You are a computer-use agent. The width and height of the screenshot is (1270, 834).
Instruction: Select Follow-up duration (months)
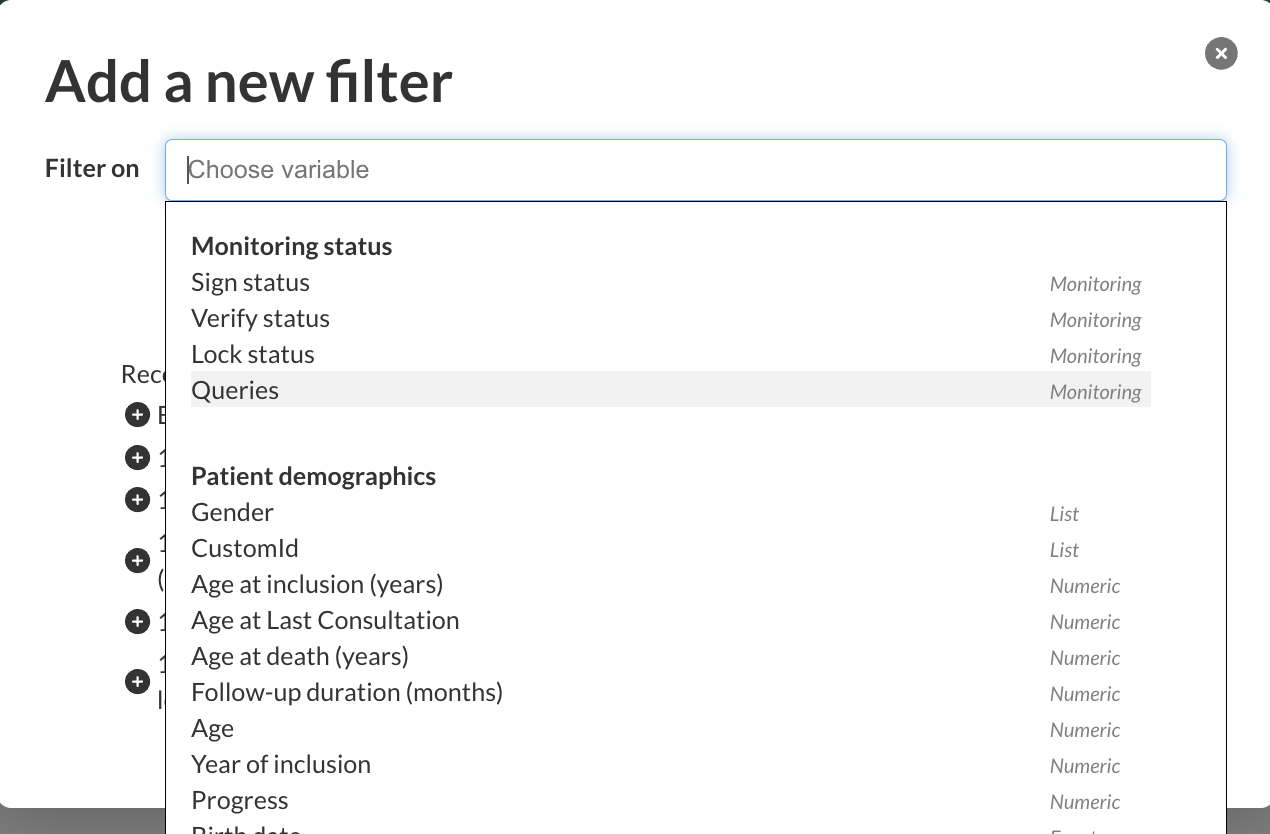347,693
